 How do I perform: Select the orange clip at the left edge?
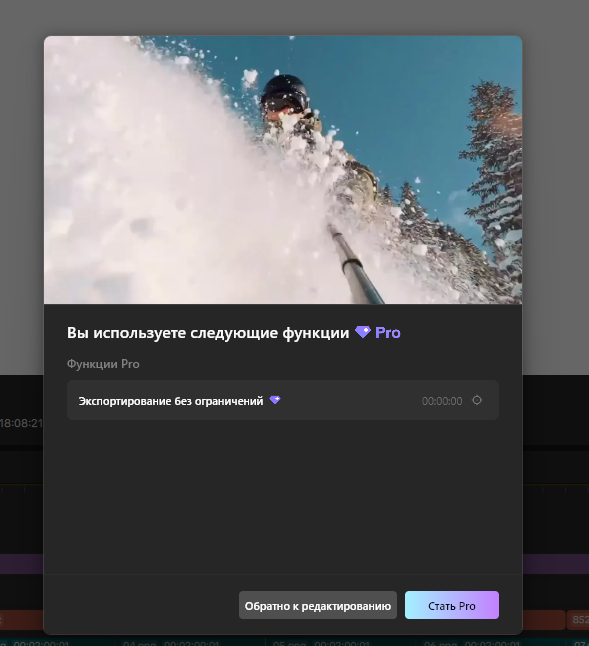pos(21,620)
